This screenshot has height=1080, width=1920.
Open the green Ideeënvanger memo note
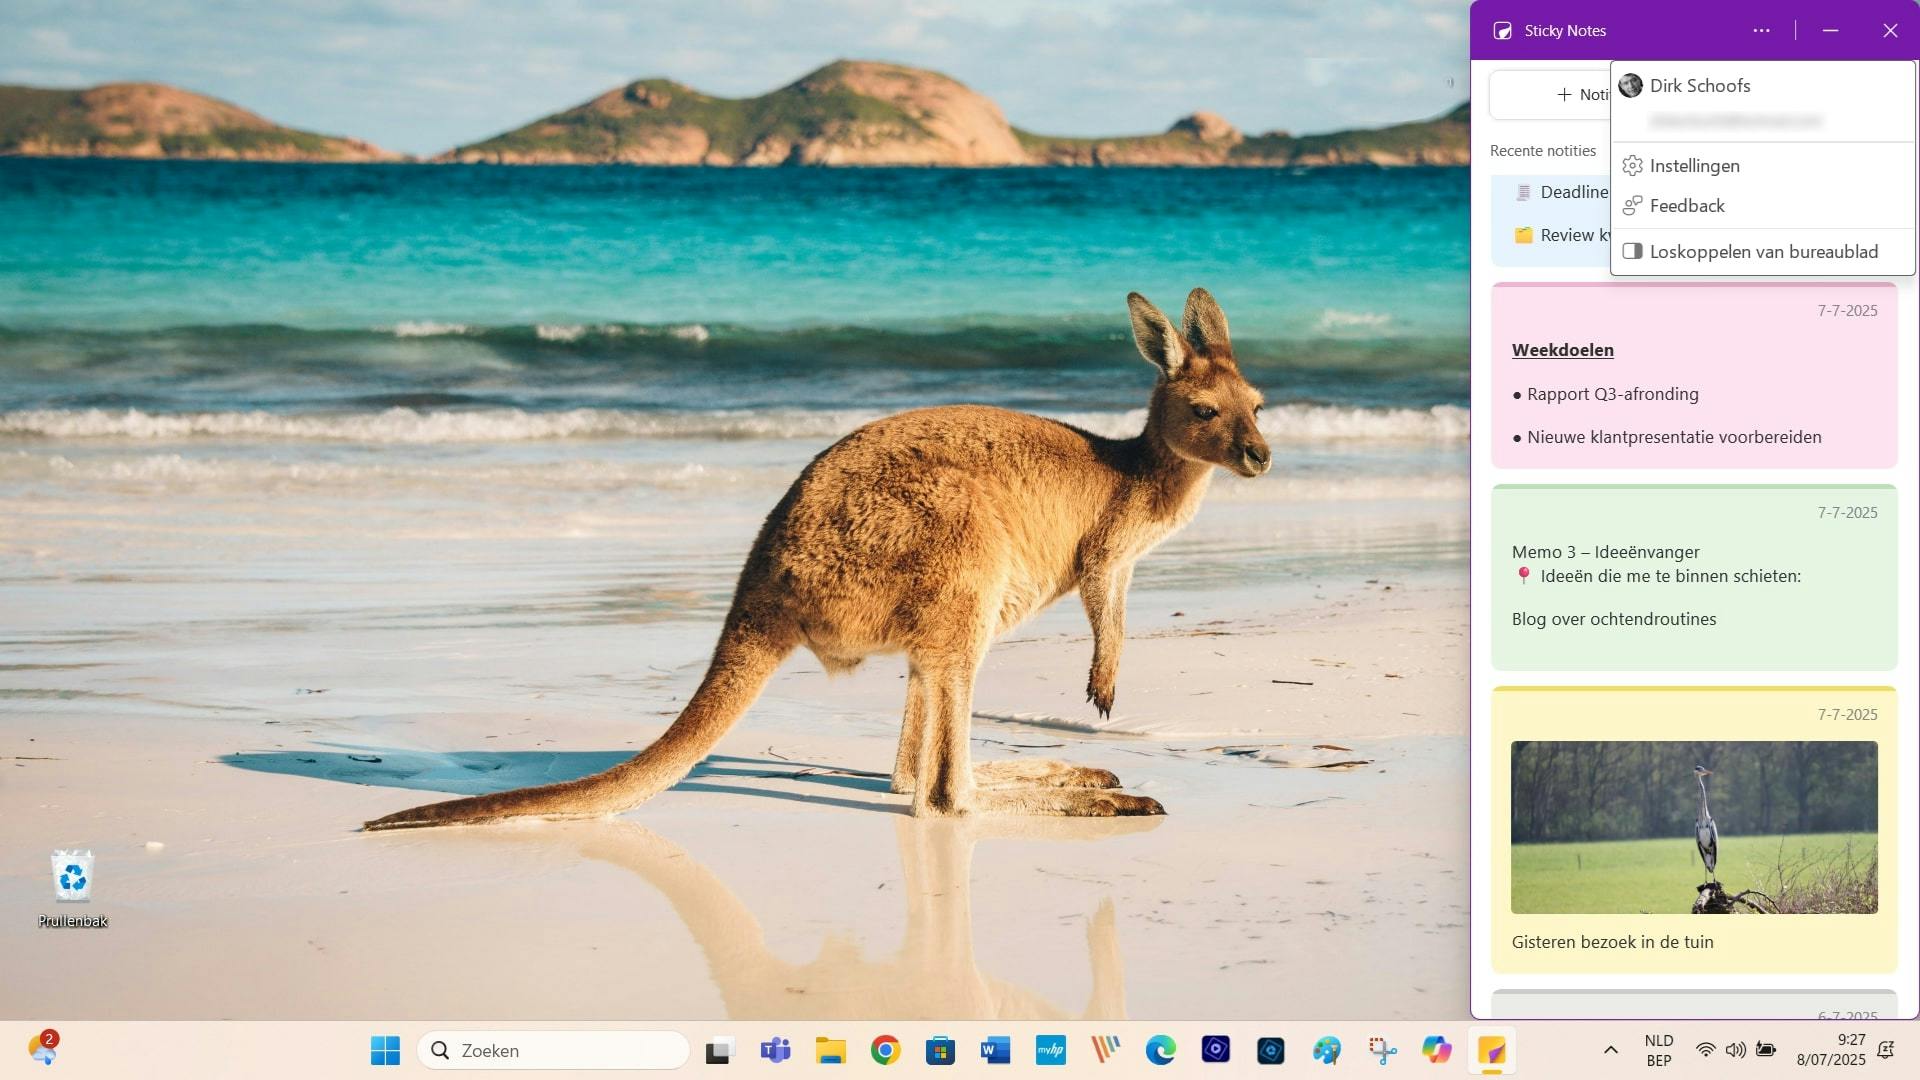1693,578
